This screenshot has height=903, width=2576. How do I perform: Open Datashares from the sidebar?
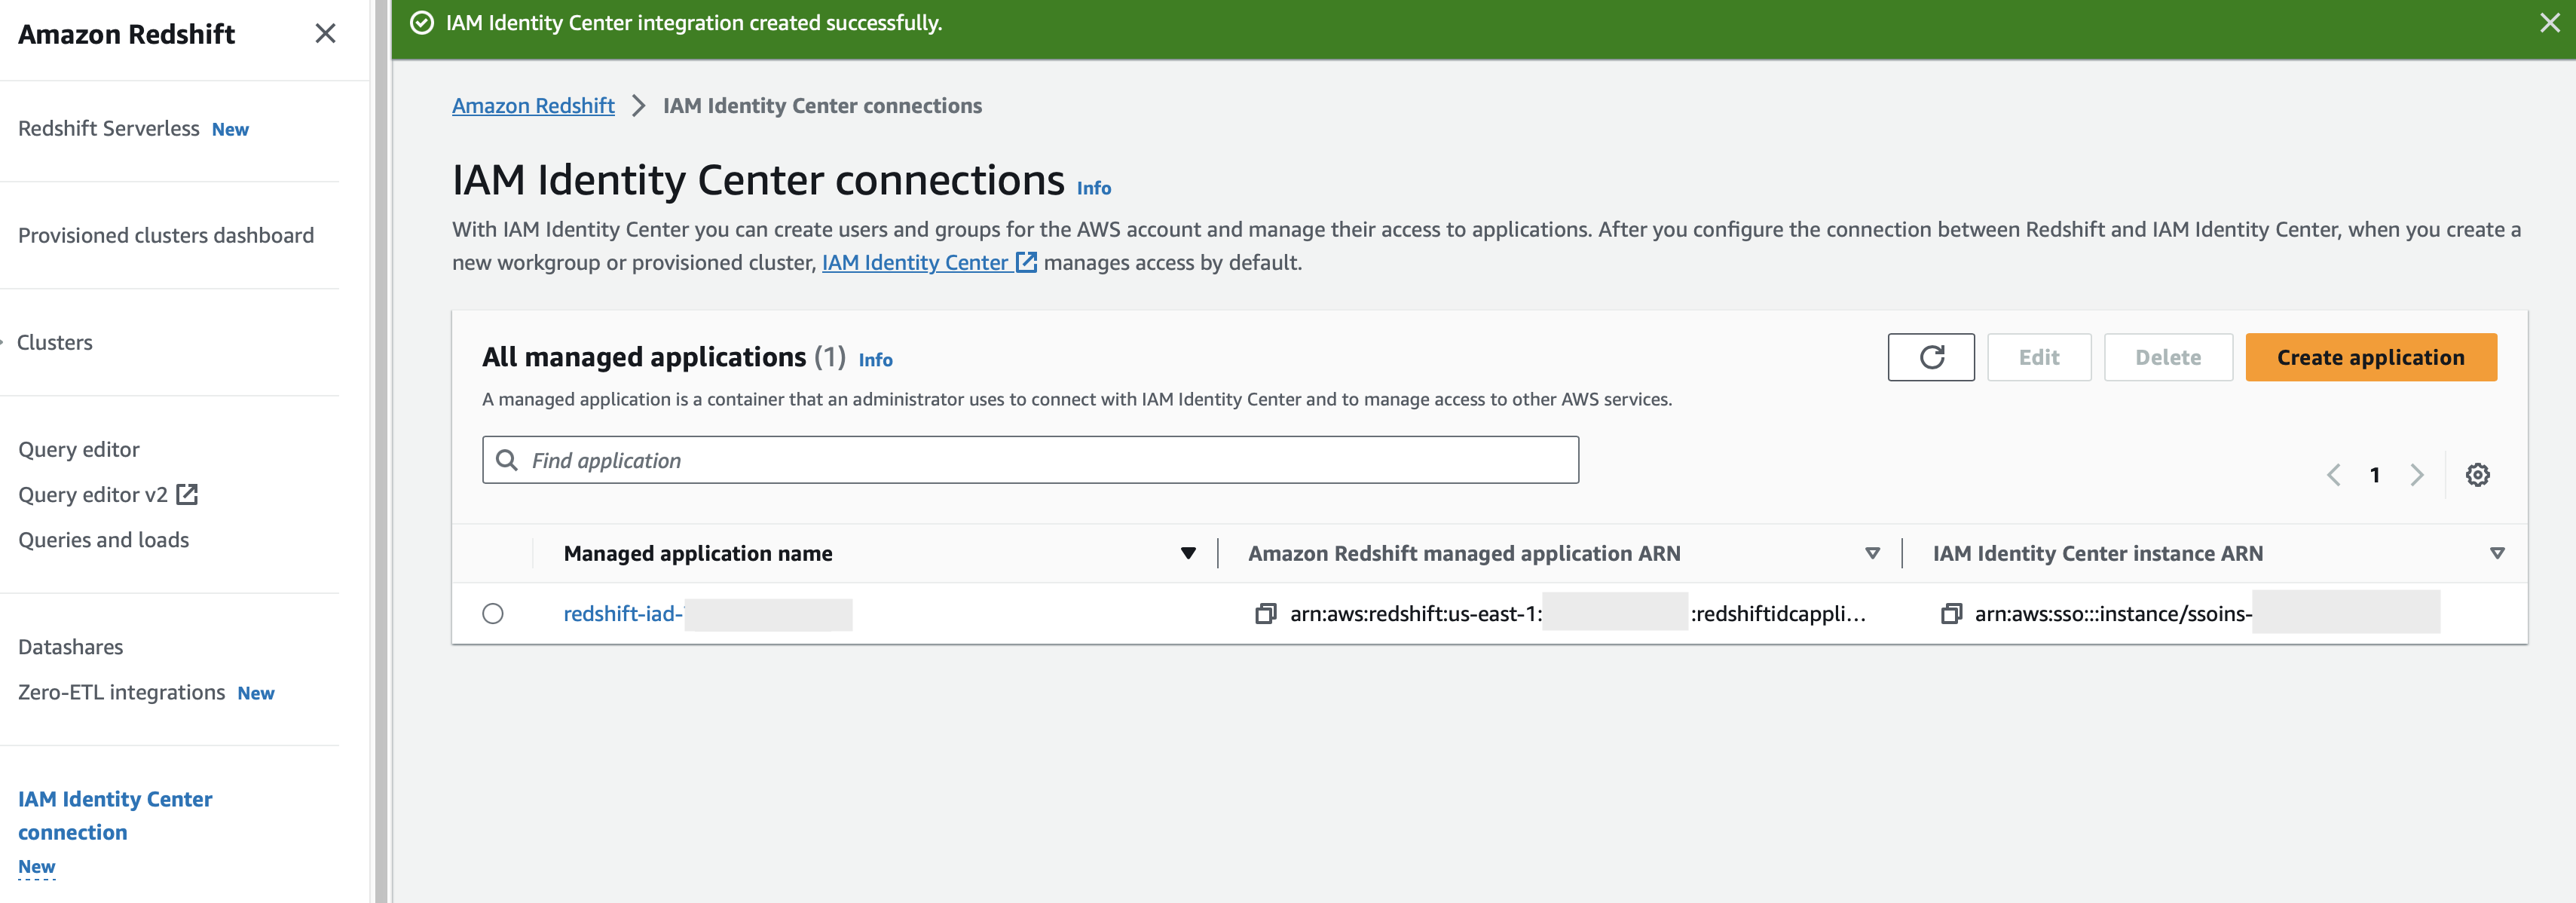click(x=70, y=646)
